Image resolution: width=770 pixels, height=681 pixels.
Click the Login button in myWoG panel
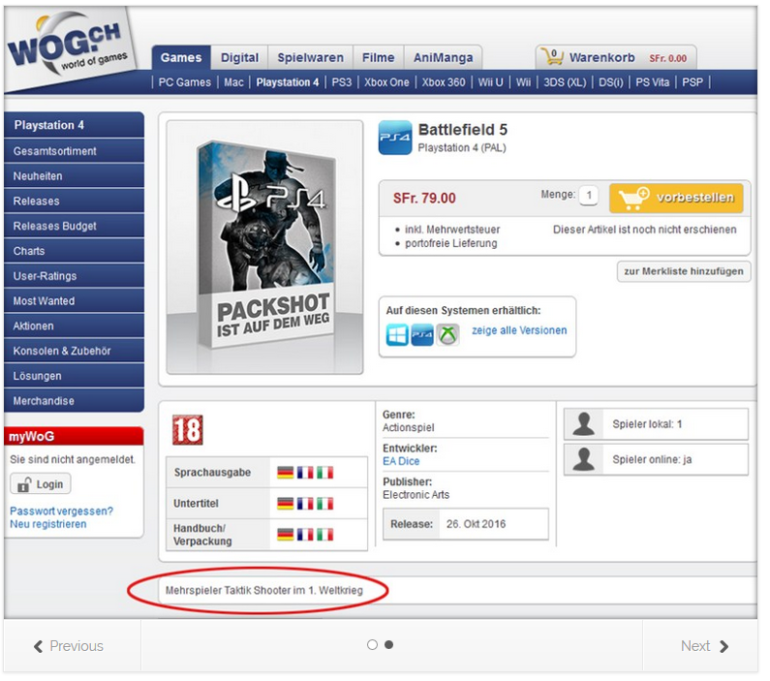[41, 484]
